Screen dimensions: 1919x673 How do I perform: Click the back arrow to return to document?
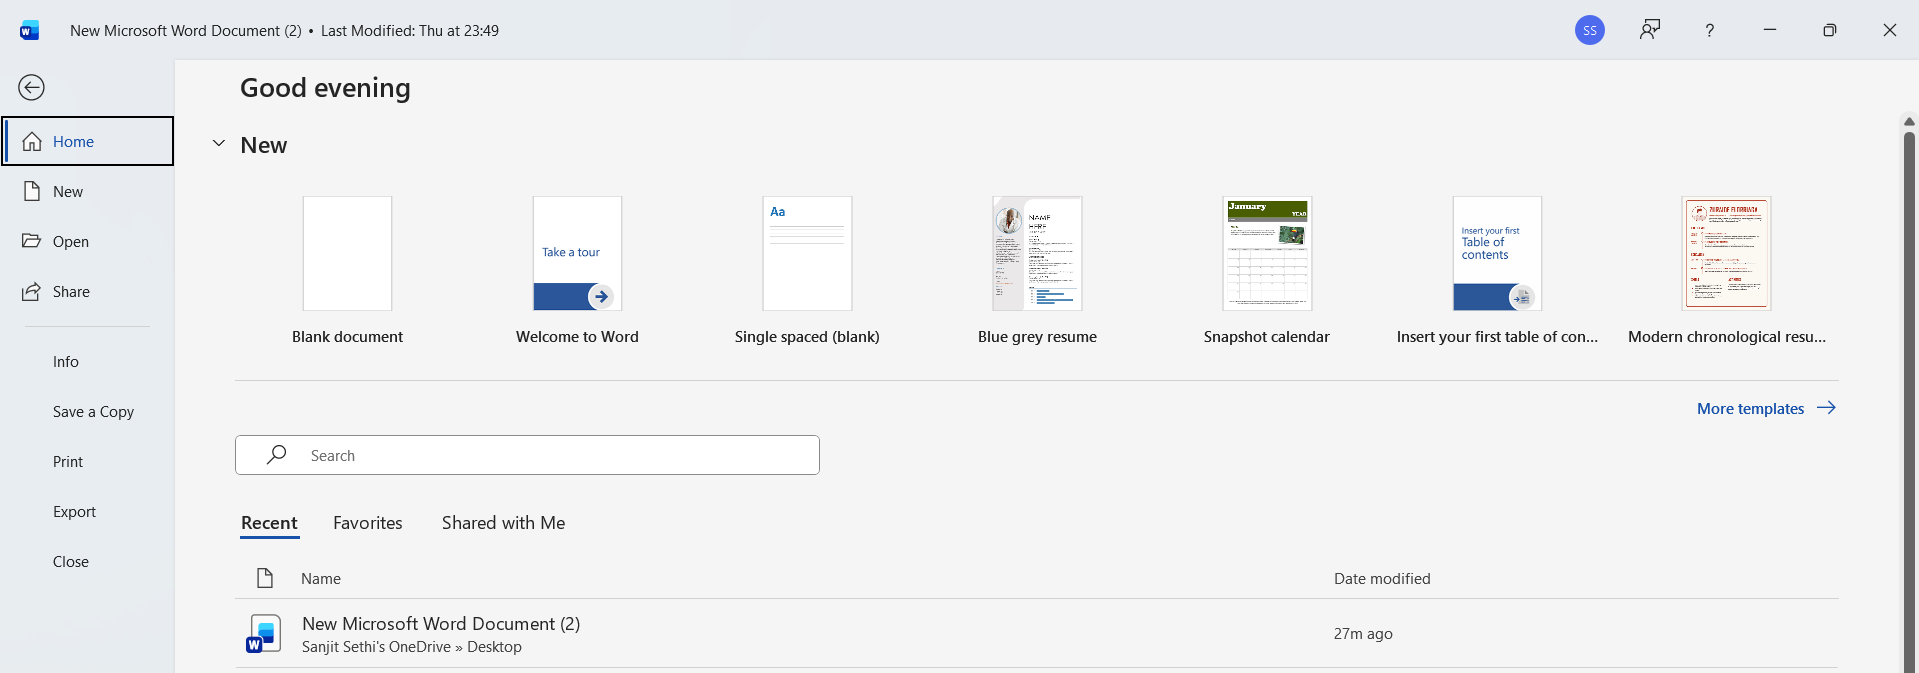32,88
